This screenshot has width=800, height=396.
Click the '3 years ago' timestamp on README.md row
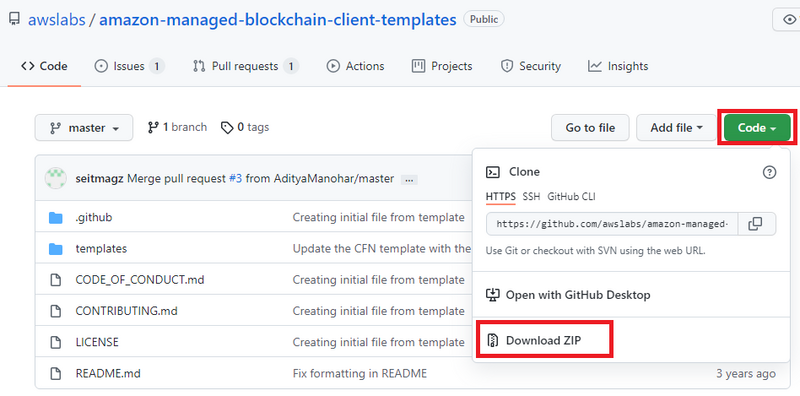pyautogui.click(x=746, y=374)
